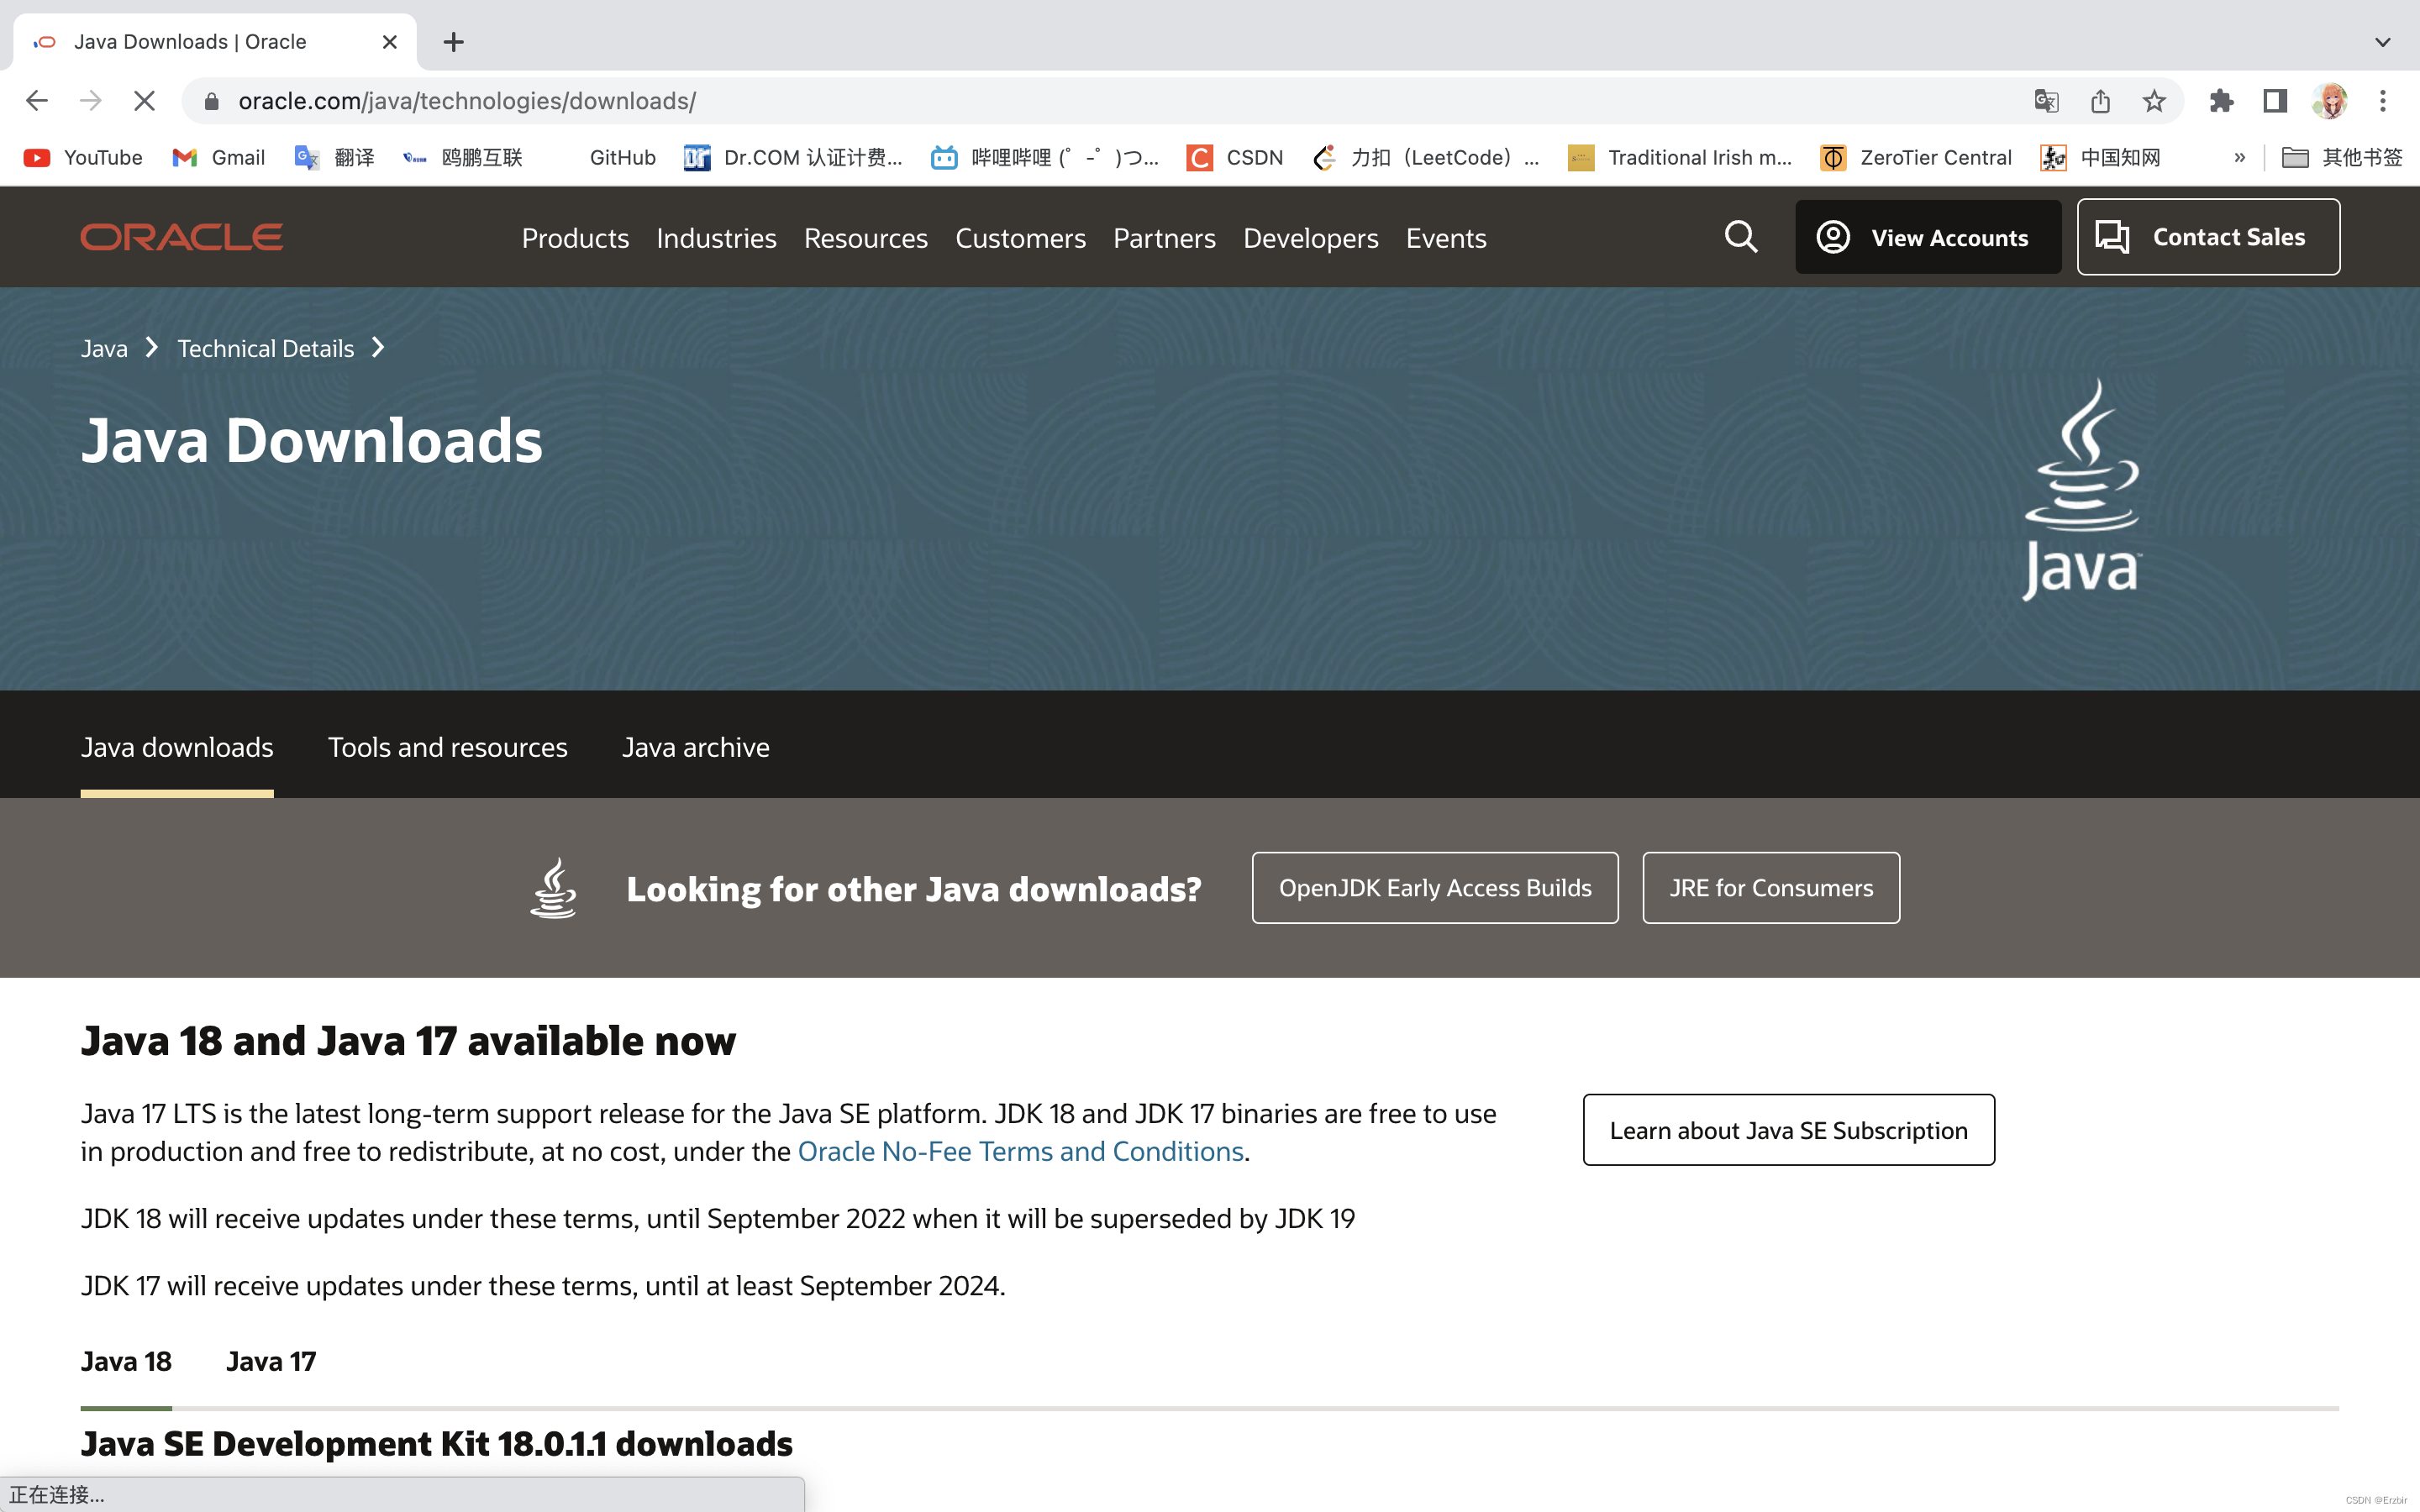Screen dimensions: 2420x1512
Task: Click the Oracle logo
Action: point(182,237)
